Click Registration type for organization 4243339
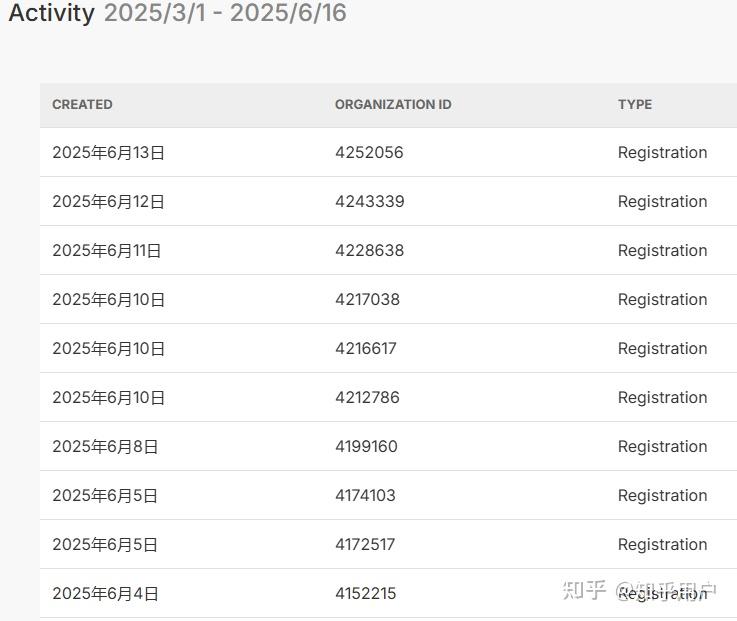 (662, 201)
